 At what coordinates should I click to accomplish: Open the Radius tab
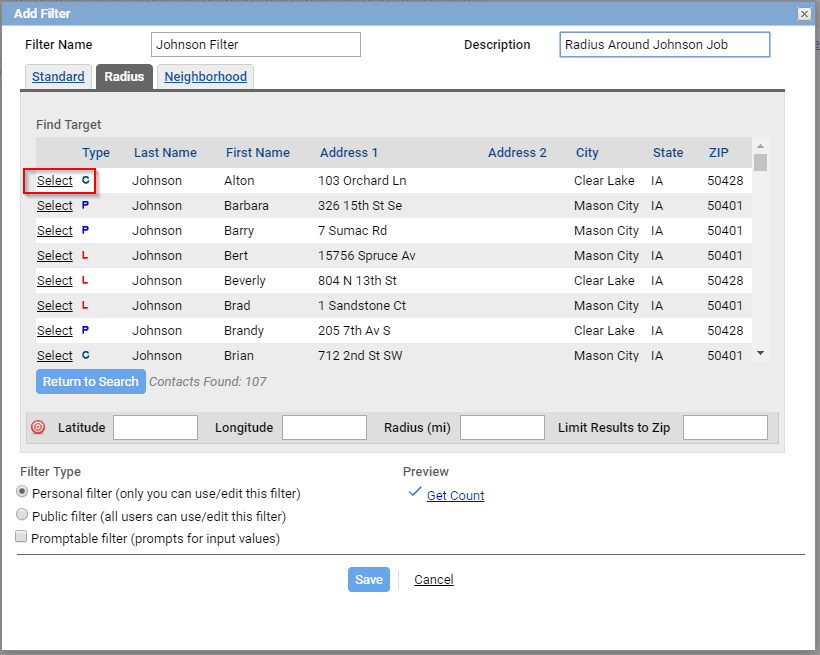click(124, 76)
